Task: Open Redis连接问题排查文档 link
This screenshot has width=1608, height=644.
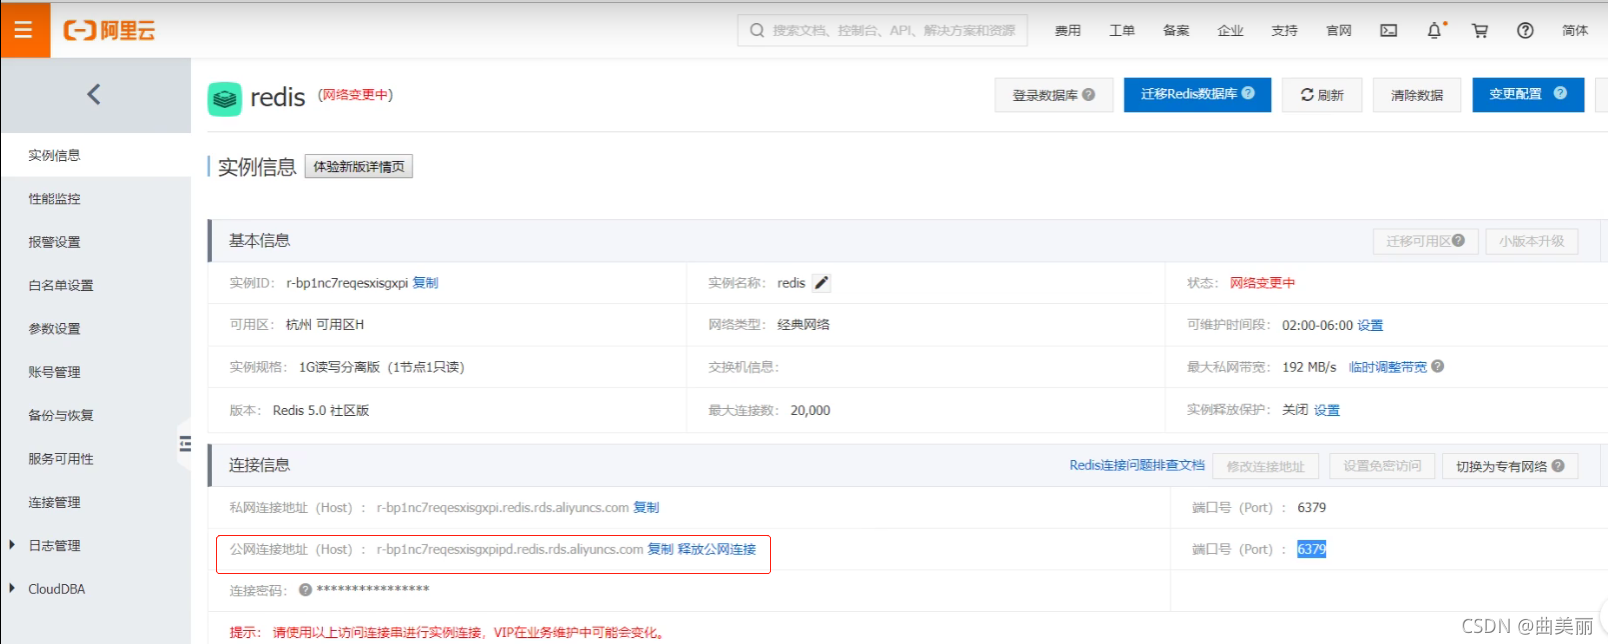Action: pyautogui.click(x=1137, y=465)
